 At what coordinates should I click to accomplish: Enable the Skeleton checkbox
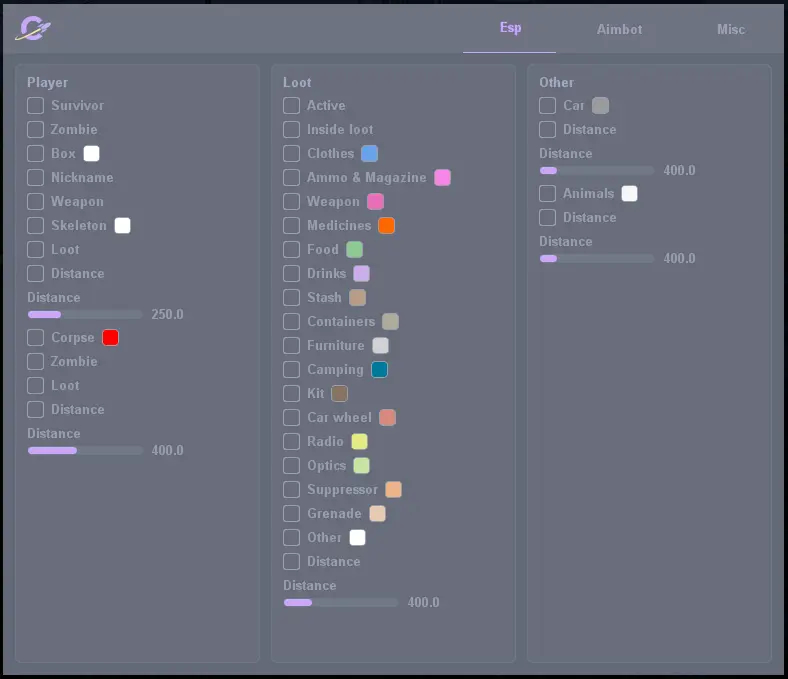[x=36, y=225]
